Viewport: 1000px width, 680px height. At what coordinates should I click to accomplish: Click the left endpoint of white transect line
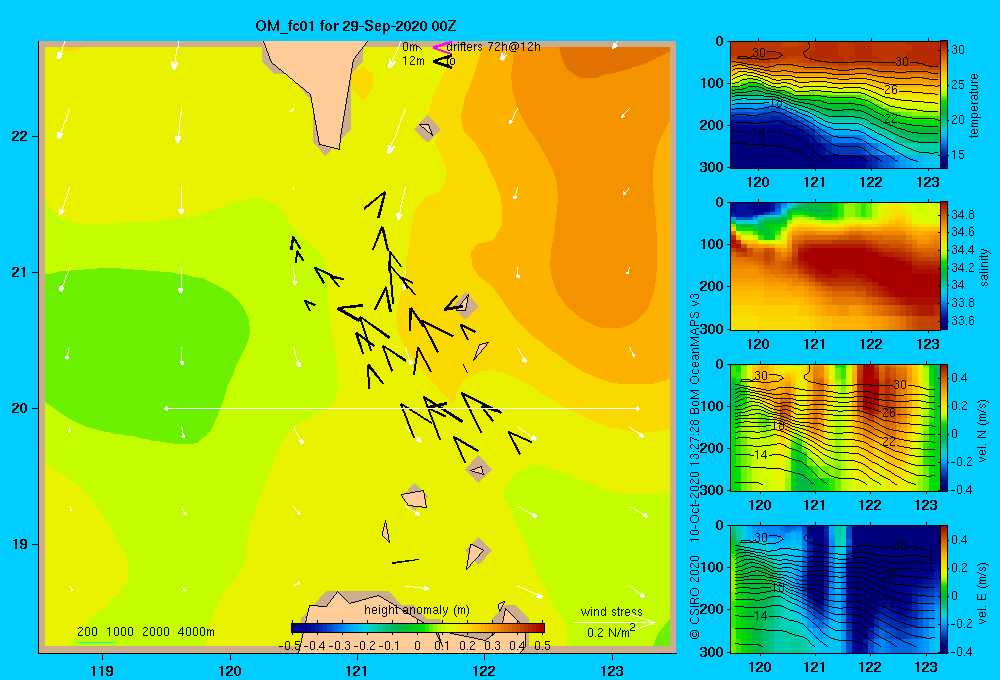click(x=166, y=408)
